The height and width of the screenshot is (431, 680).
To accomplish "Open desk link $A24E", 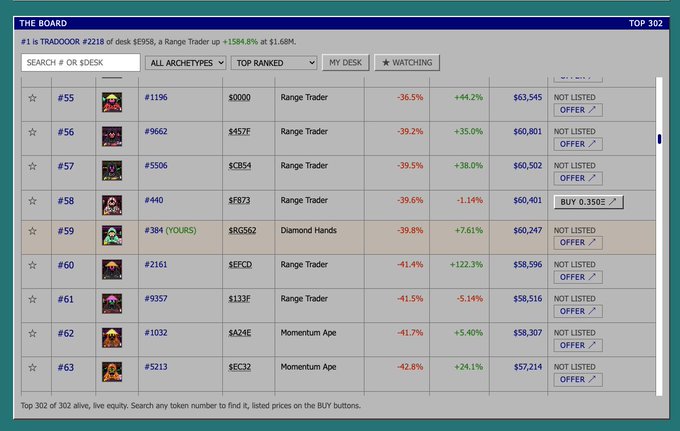I will [x=240, y=333].
